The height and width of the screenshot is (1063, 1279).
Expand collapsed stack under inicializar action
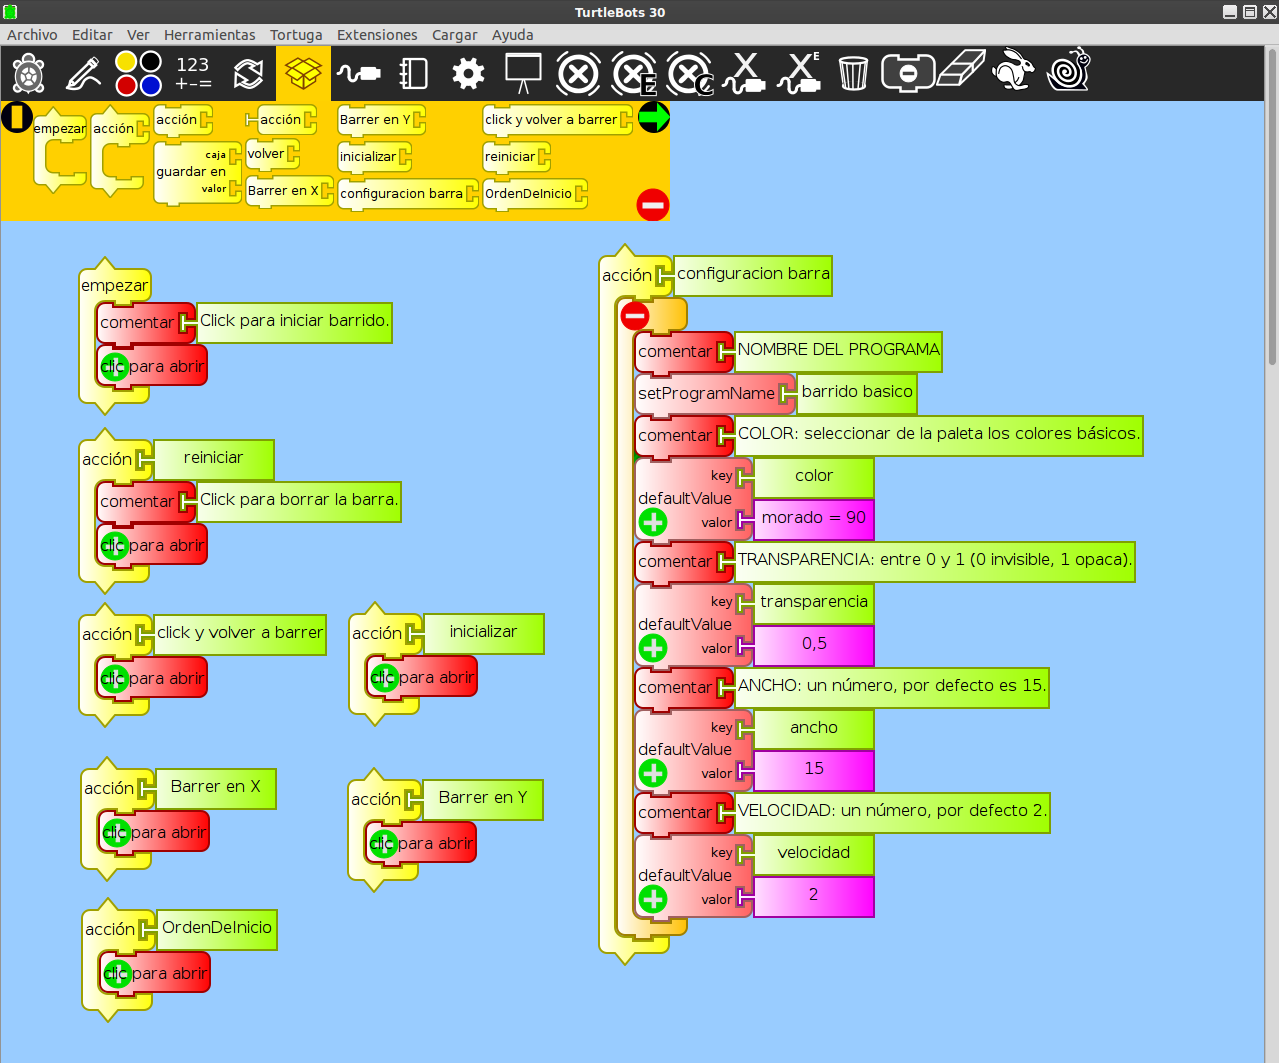384,677
